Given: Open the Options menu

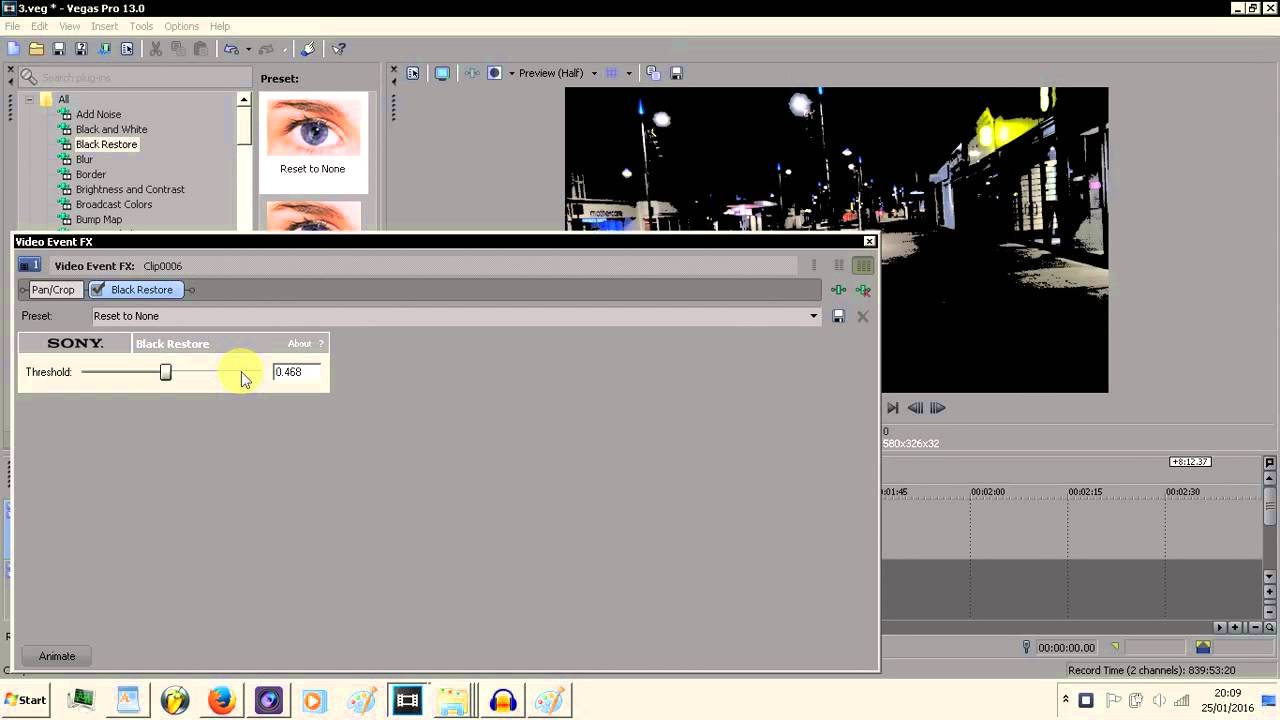Looking at the screenshot, I should point(181,26).
